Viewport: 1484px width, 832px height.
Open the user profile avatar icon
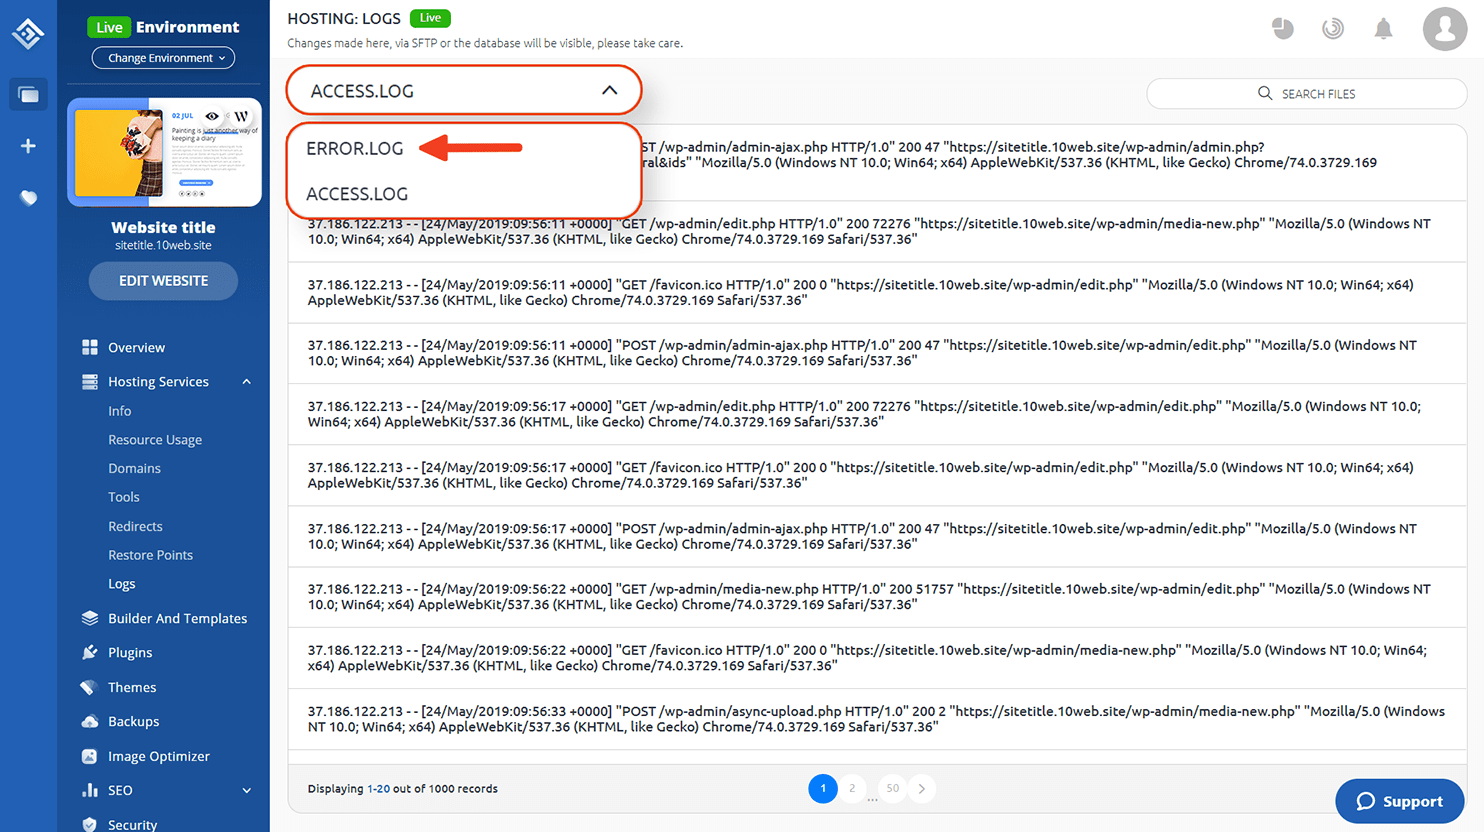click(x=1445, y=29)
